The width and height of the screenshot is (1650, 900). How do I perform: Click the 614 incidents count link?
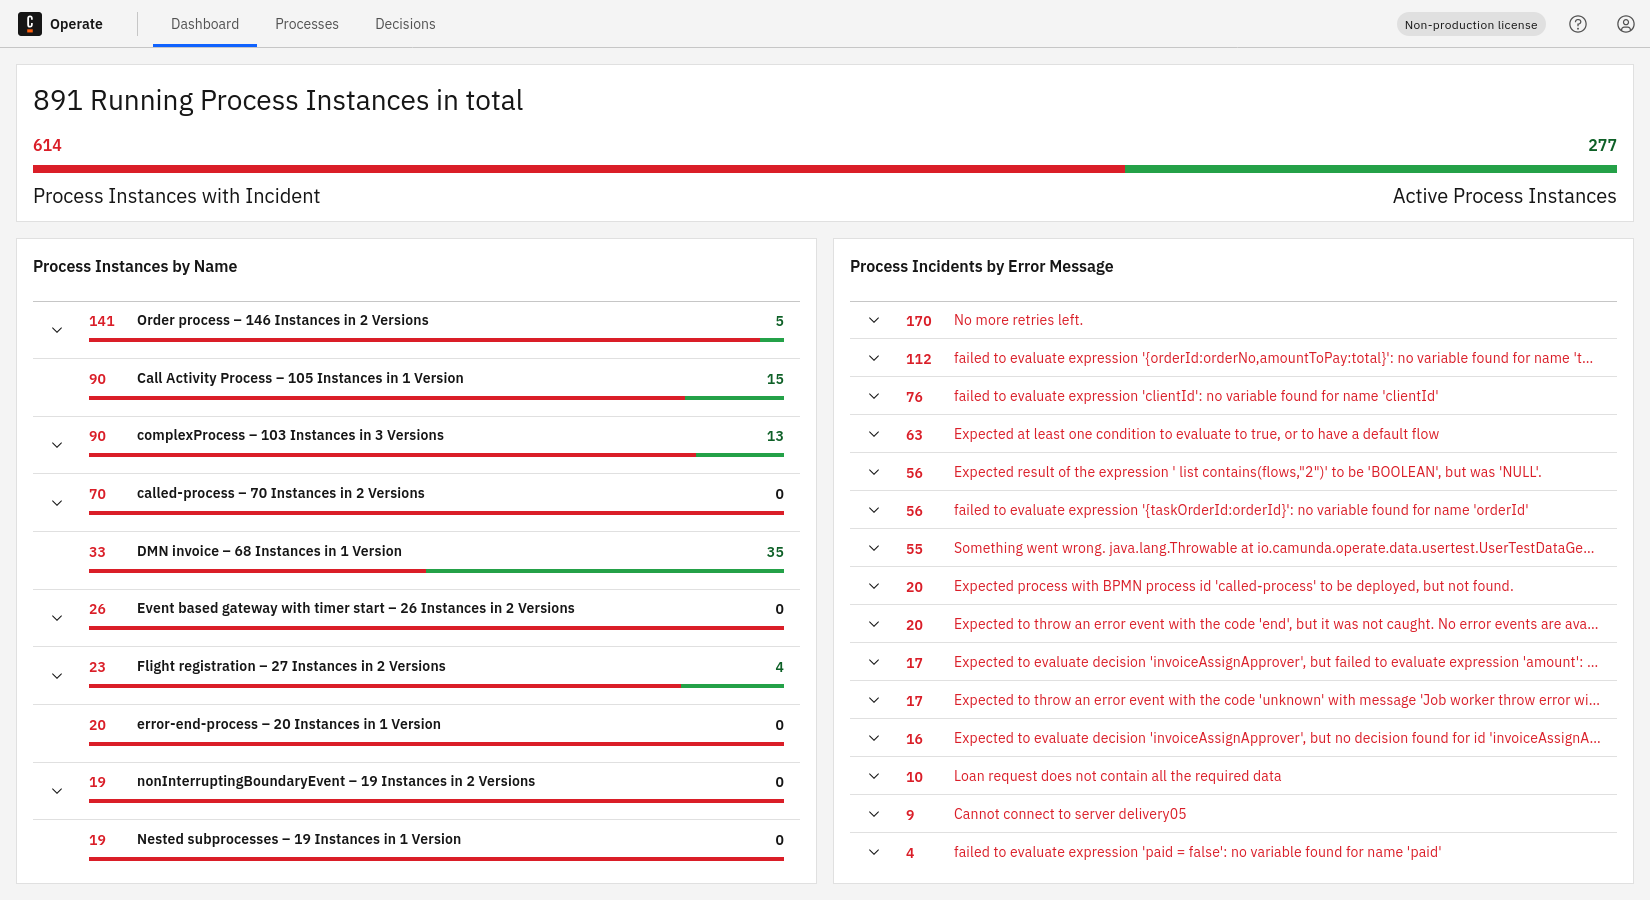pyautogui.click(x=47, y=145)
